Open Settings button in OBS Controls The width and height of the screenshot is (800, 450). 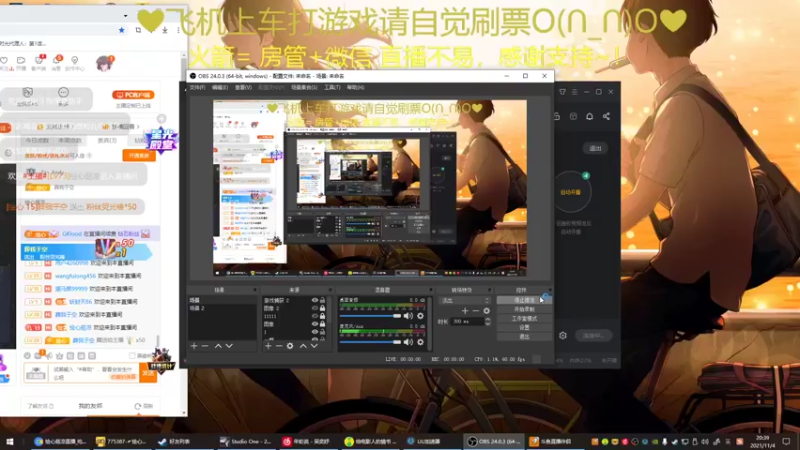click(524, 328)
